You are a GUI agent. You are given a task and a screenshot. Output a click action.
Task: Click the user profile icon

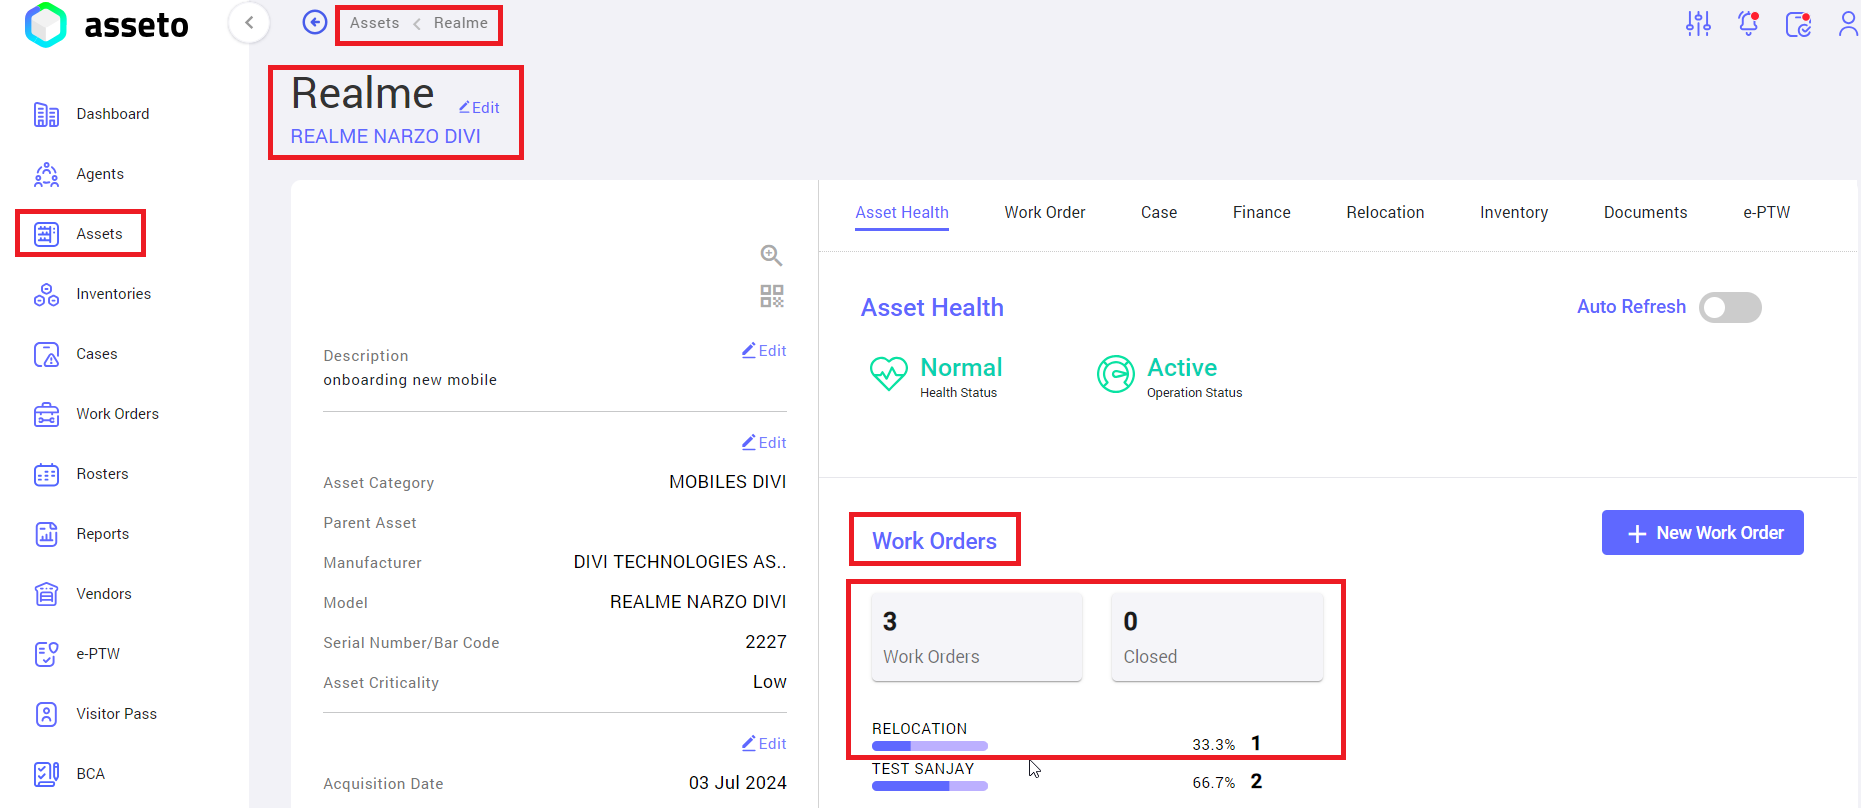[x=1847, y=24]
